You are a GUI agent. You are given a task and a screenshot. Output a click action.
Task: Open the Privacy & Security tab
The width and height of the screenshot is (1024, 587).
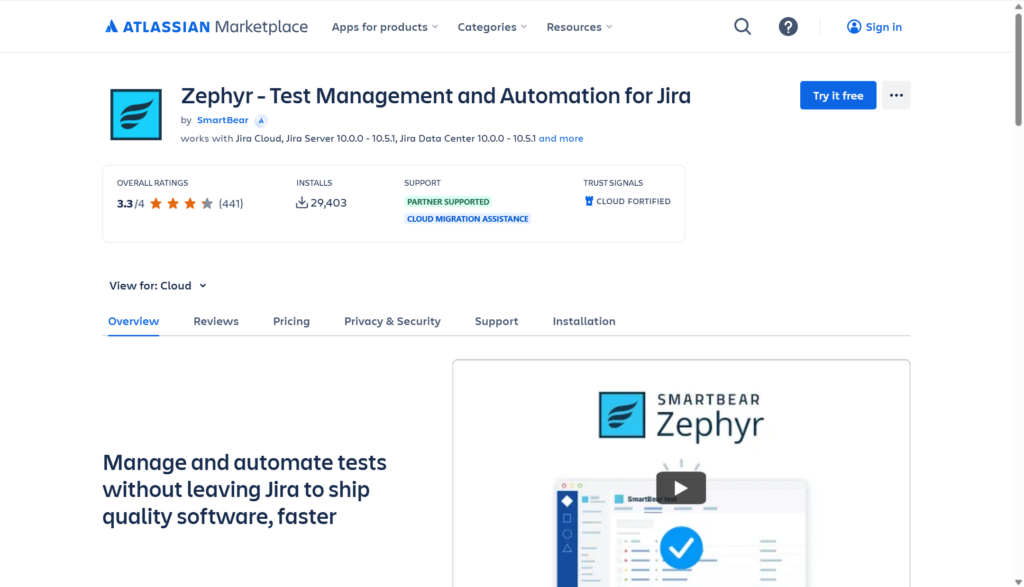click(x=392, y=321)
